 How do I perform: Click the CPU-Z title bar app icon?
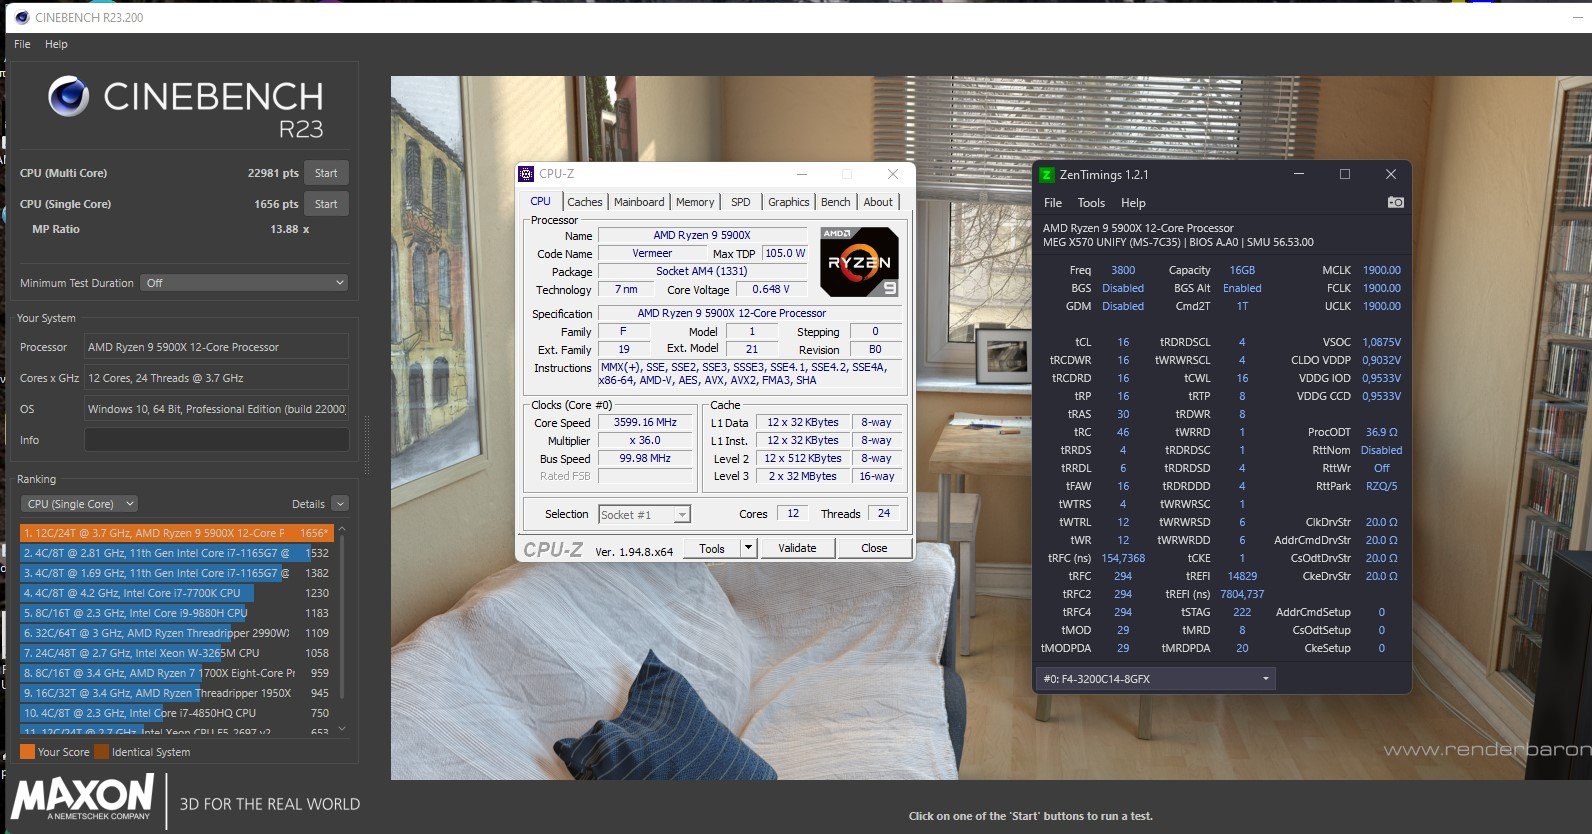click(526, 174)
